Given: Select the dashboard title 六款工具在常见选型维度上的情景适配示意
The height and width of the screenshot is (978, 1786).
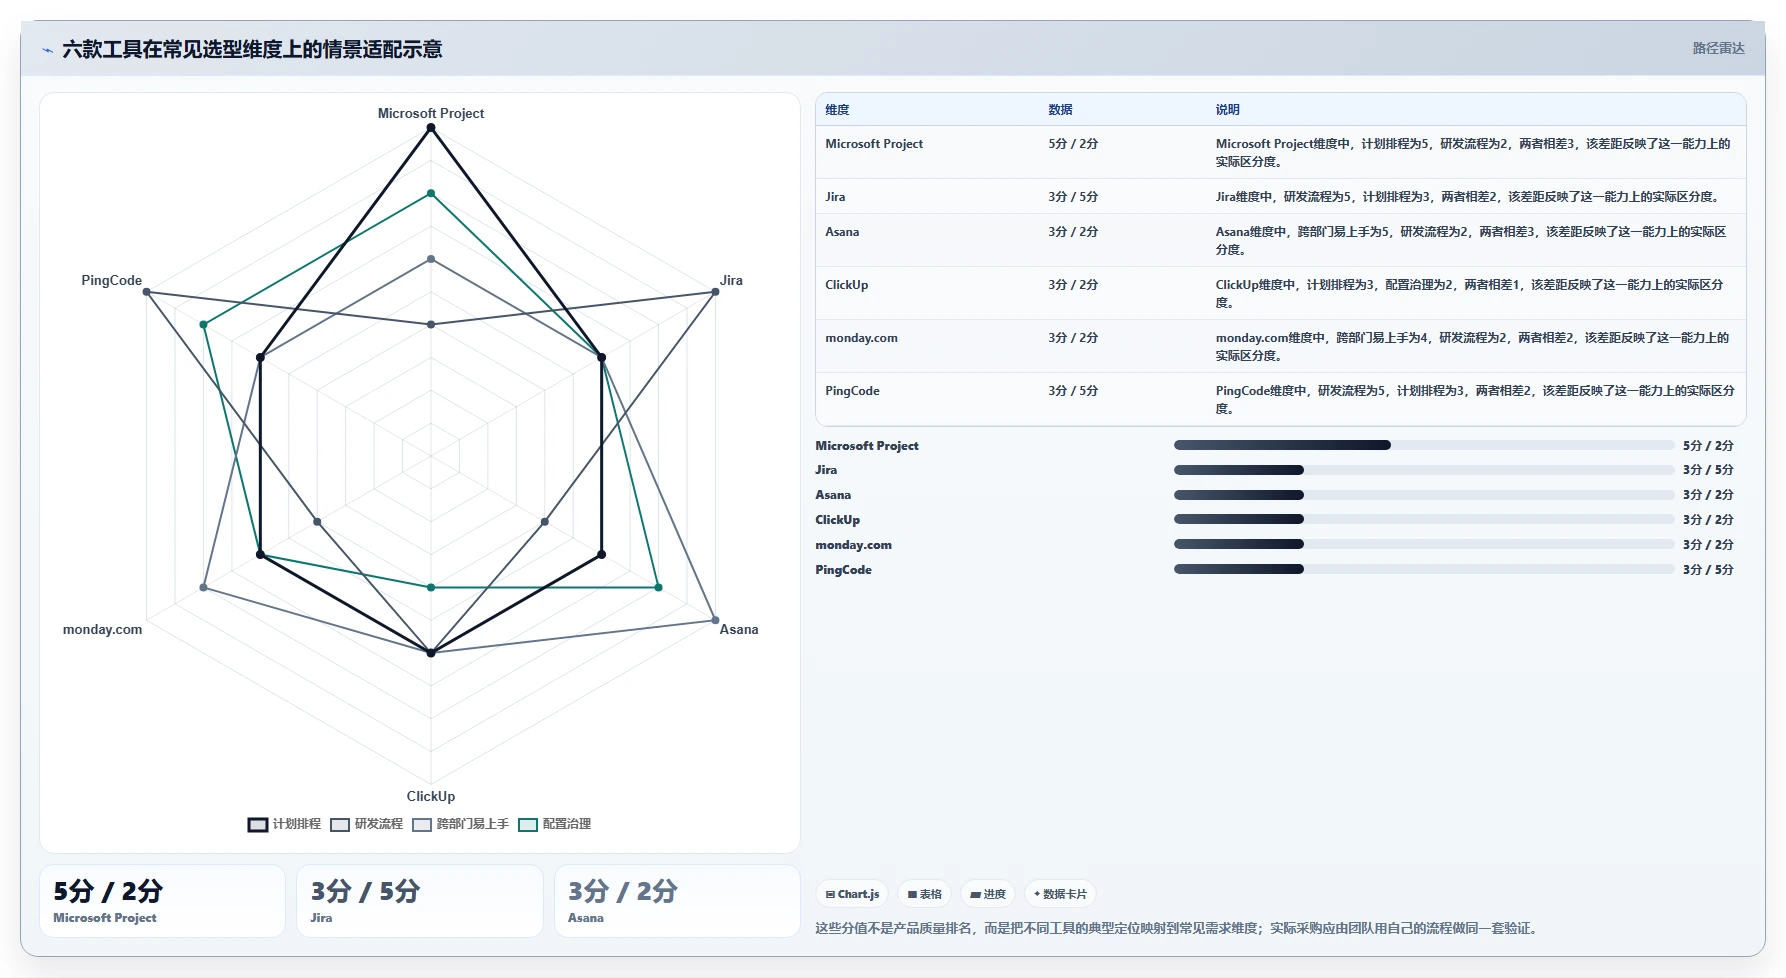Looking at the screenshot, I should [252, 49].
